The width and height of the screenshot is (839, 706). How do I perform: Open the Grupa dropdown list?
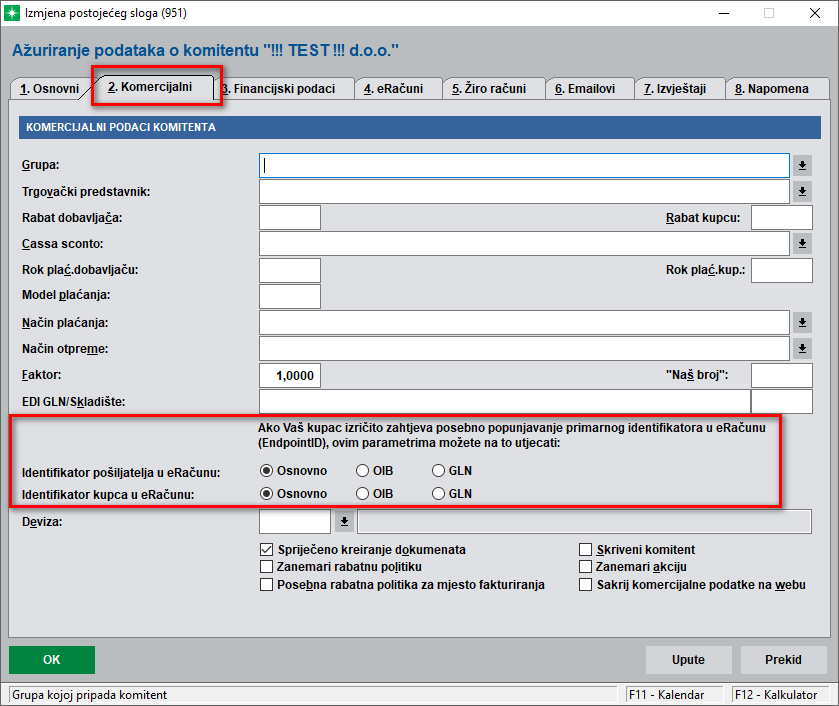[x=802, y=165]
